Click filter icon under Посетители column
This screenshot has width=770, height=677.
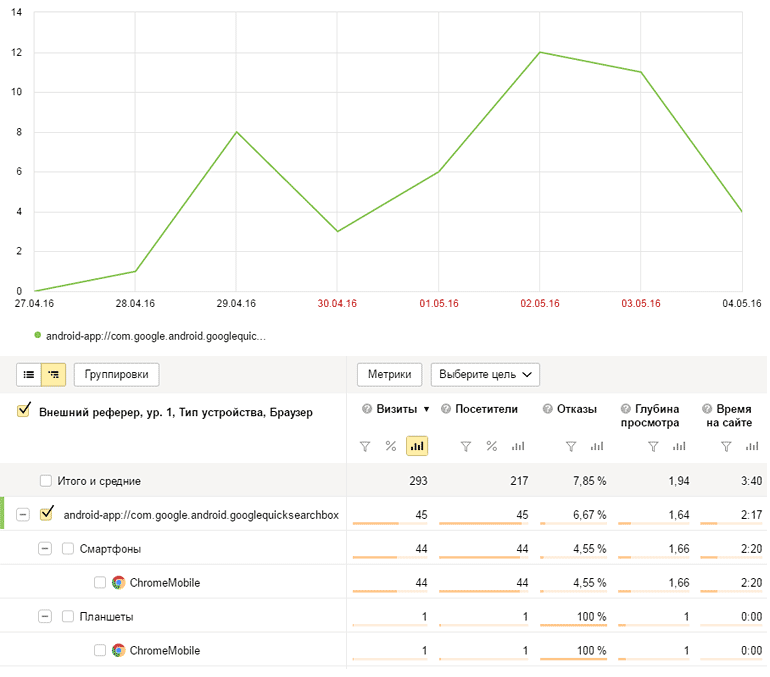464,446
